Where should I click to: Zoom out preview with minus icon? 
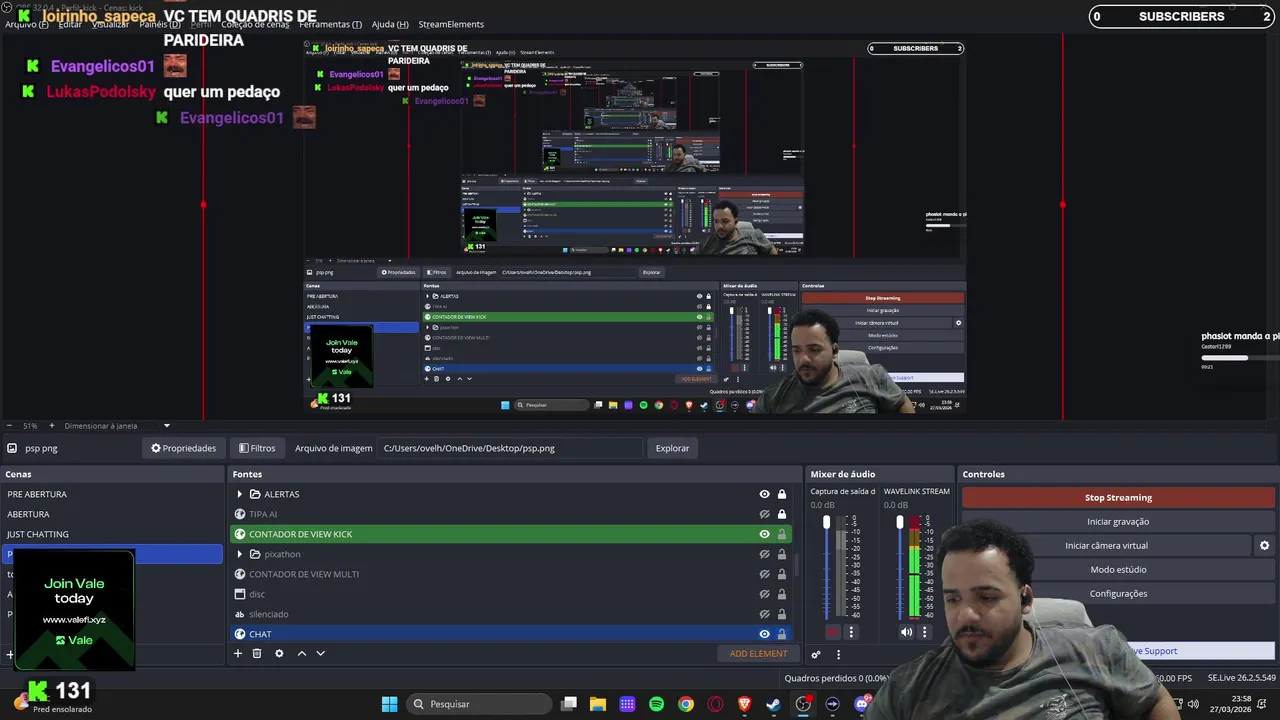tap(9, 425)
